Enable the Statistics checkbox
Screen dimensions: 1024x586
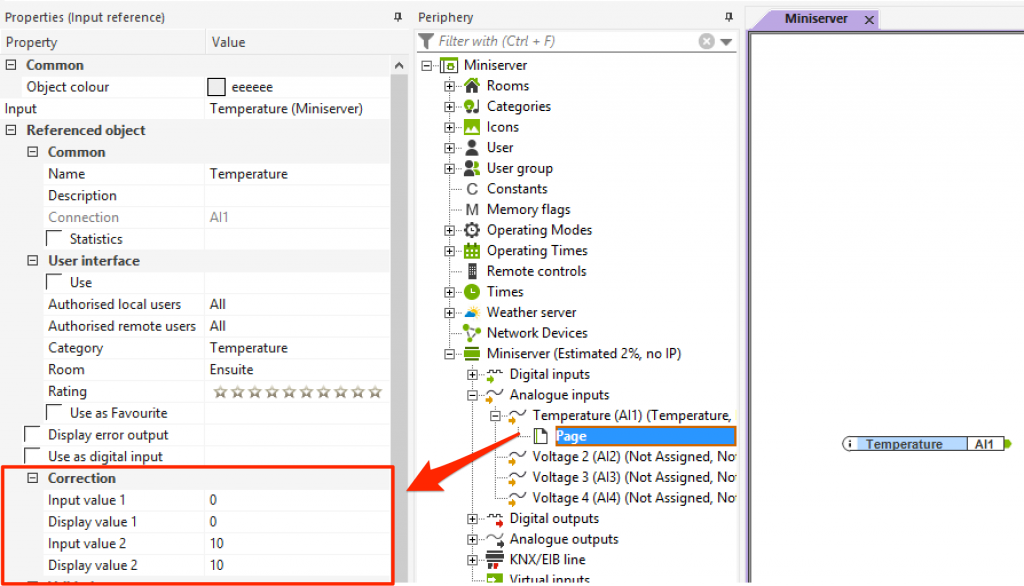coord(55,239)
